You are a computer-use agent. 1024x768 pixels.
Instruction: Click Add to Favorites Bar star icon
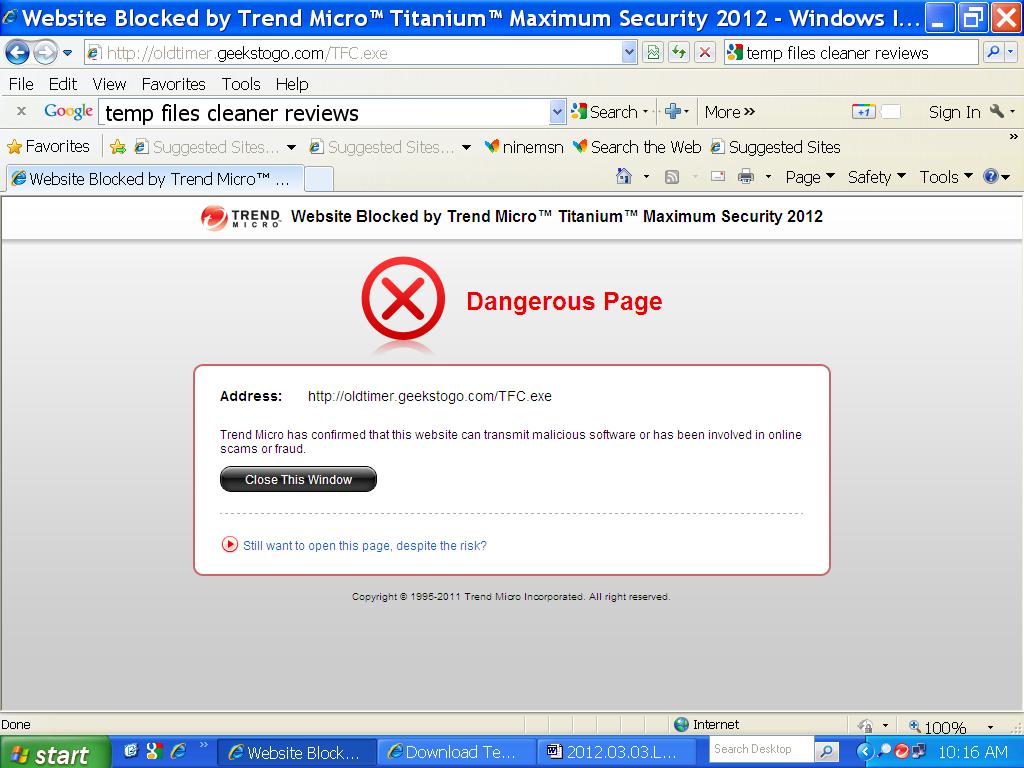(118, 146)
